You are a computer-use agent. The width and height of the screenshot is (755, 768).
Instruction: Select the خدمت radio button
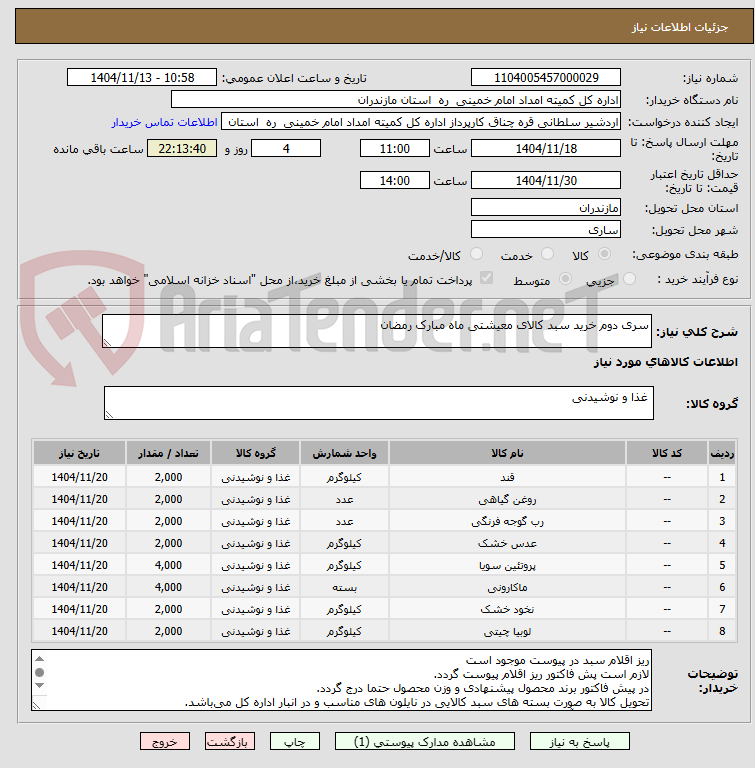point(547,254)
